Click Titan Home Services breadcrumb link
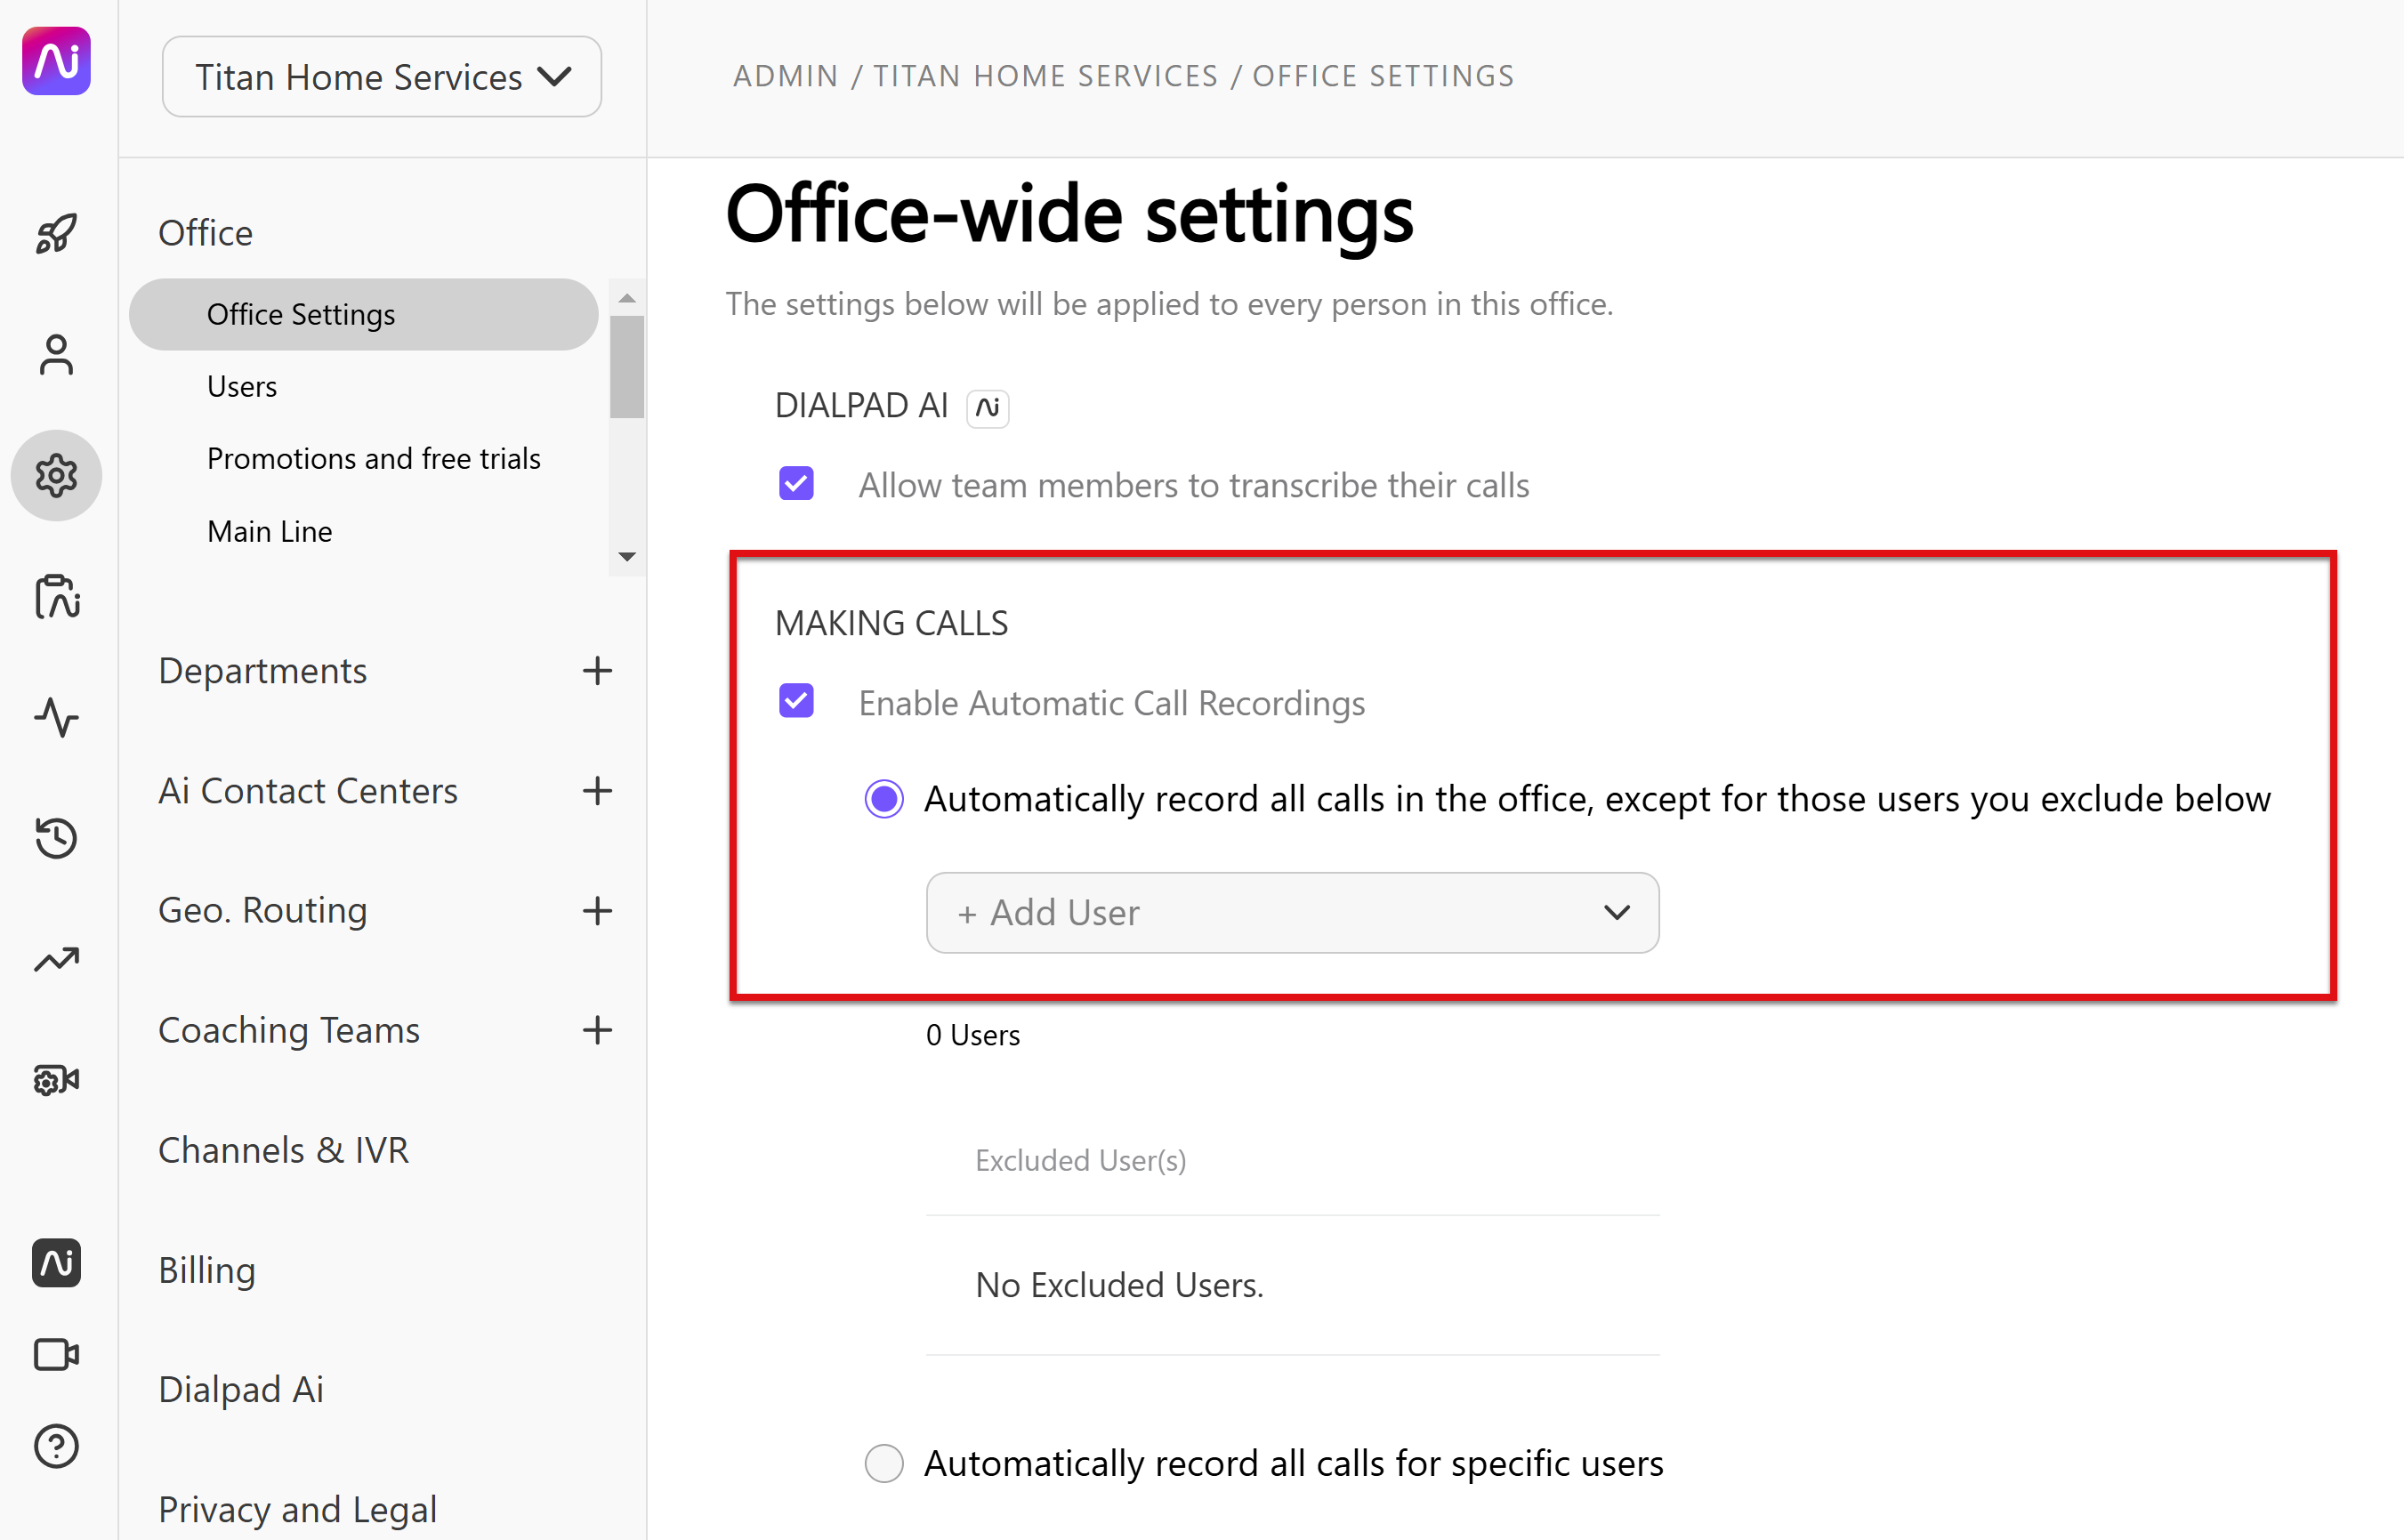 pyautogui.click(x=1045, y=76)
